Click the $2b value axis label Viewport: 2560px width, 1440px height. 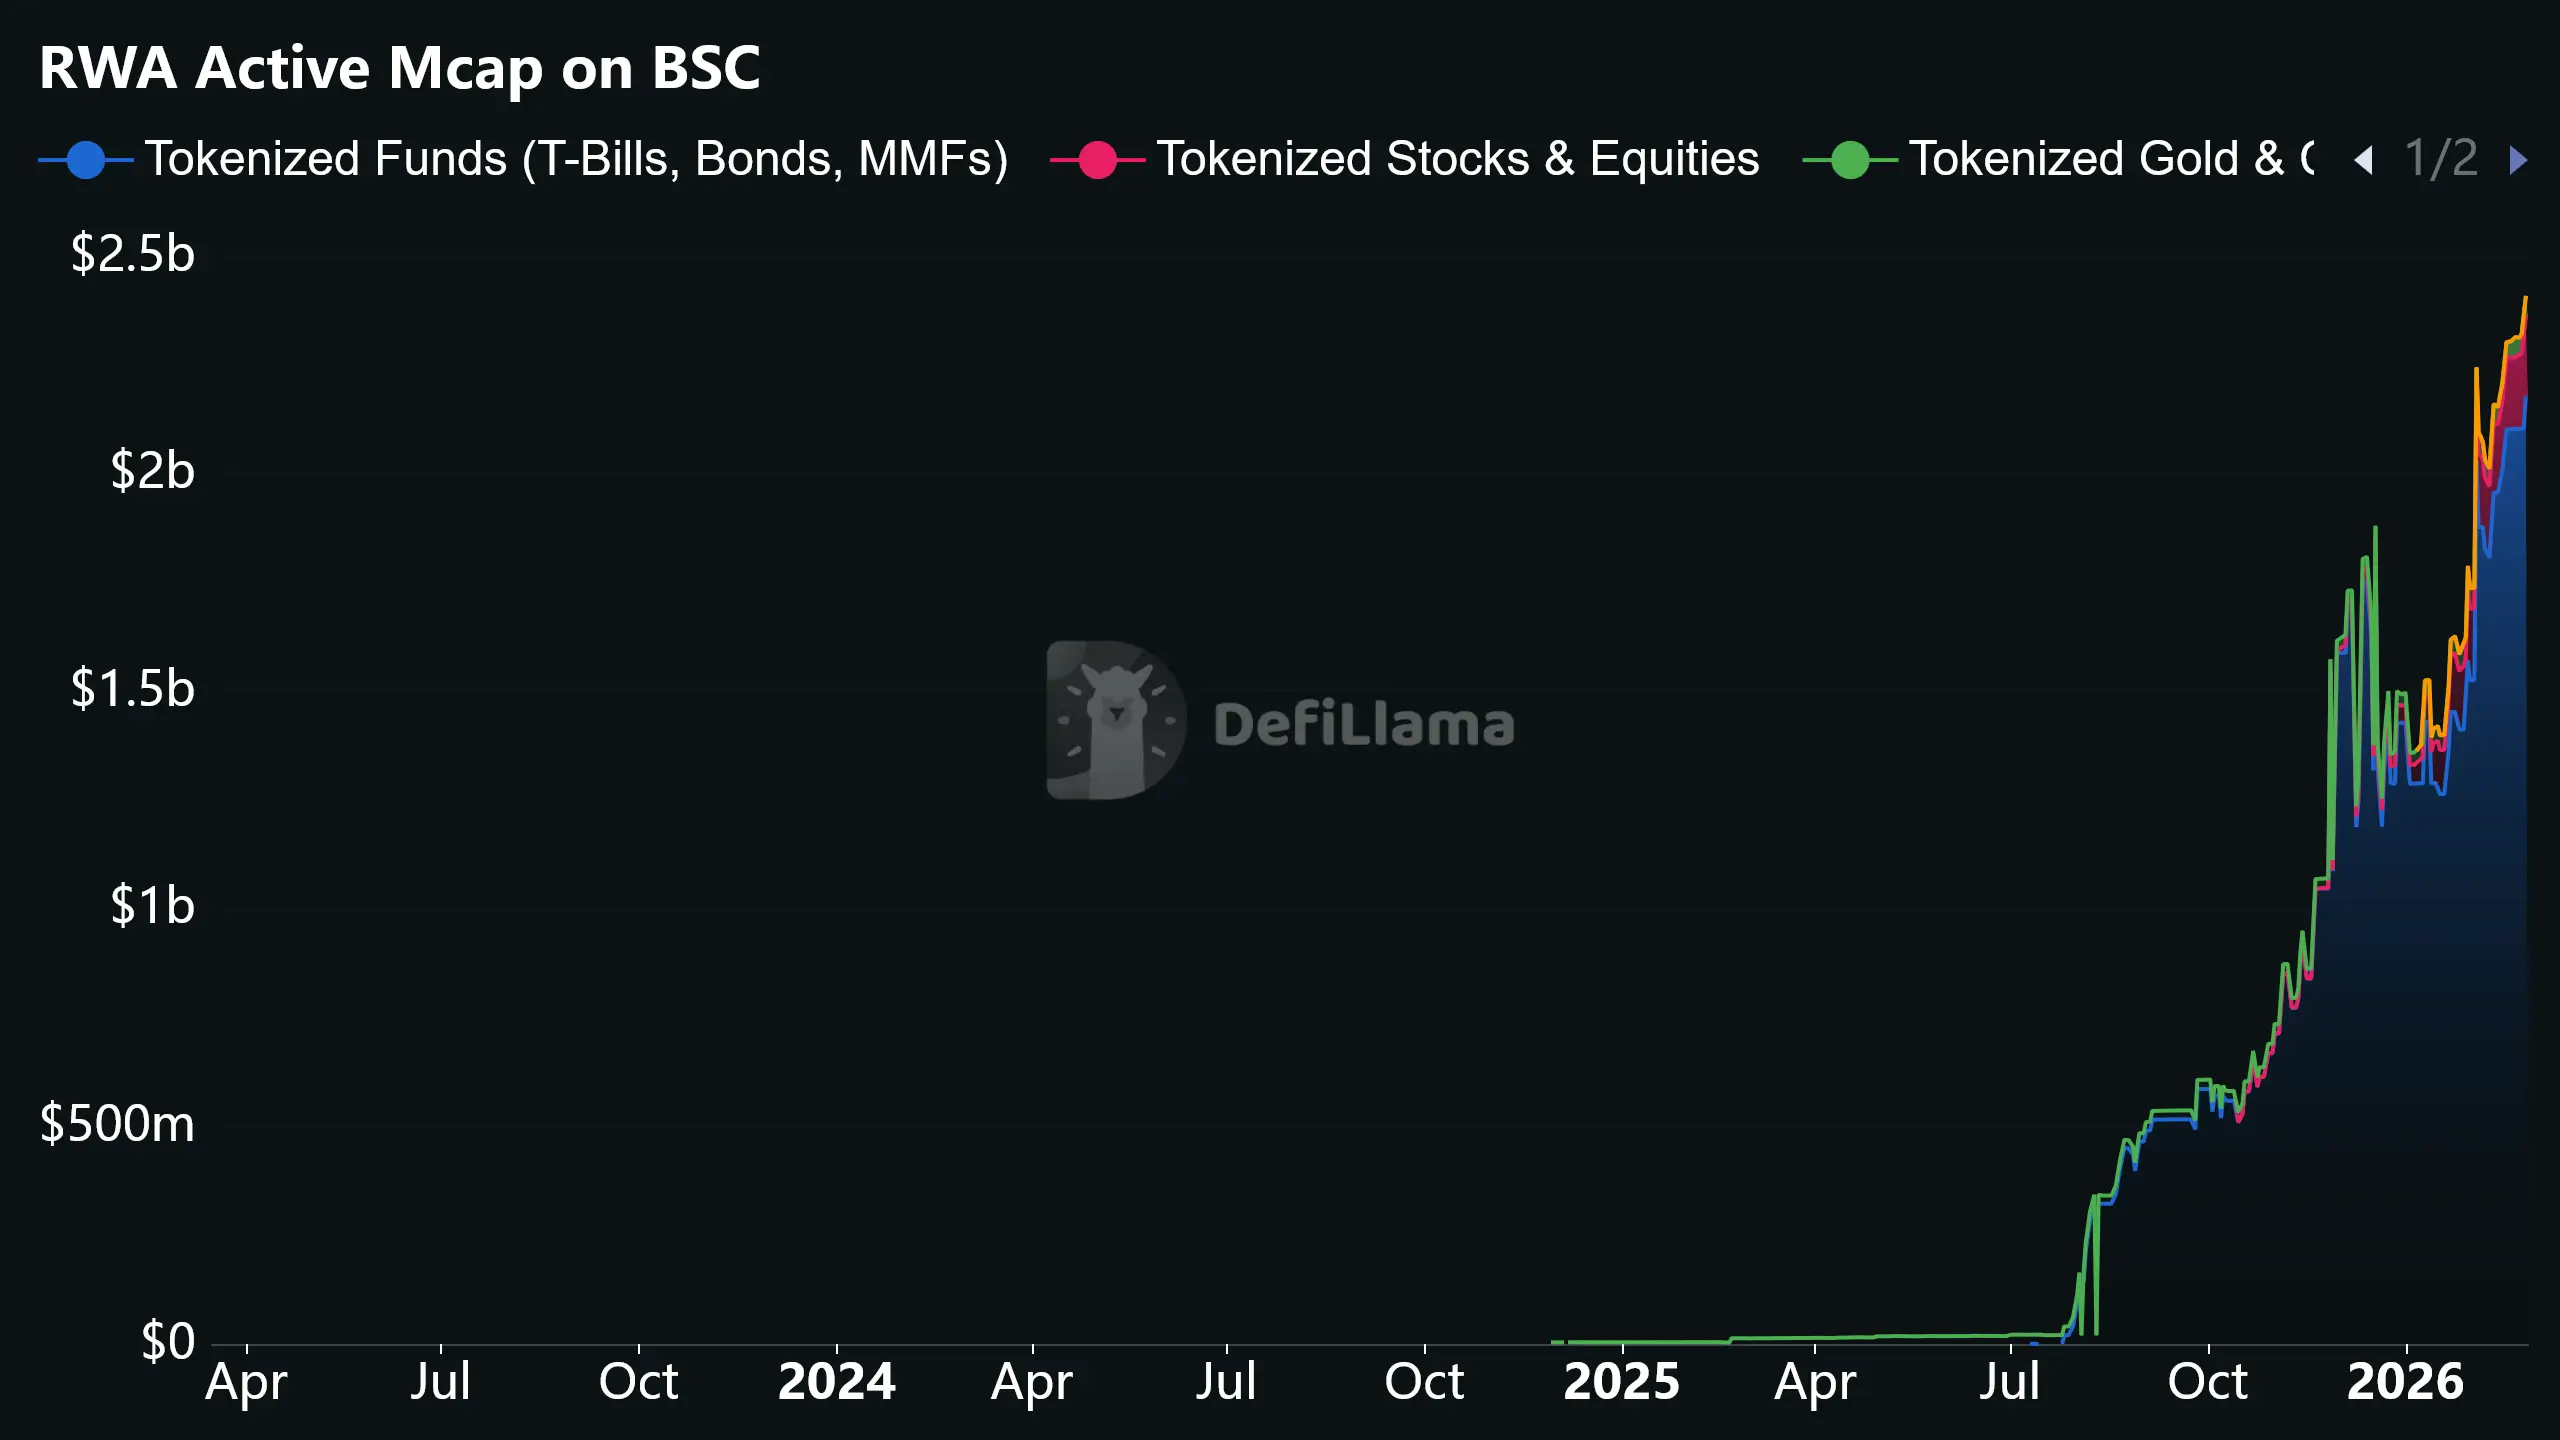pyautogui.click(x=152, y=471)
